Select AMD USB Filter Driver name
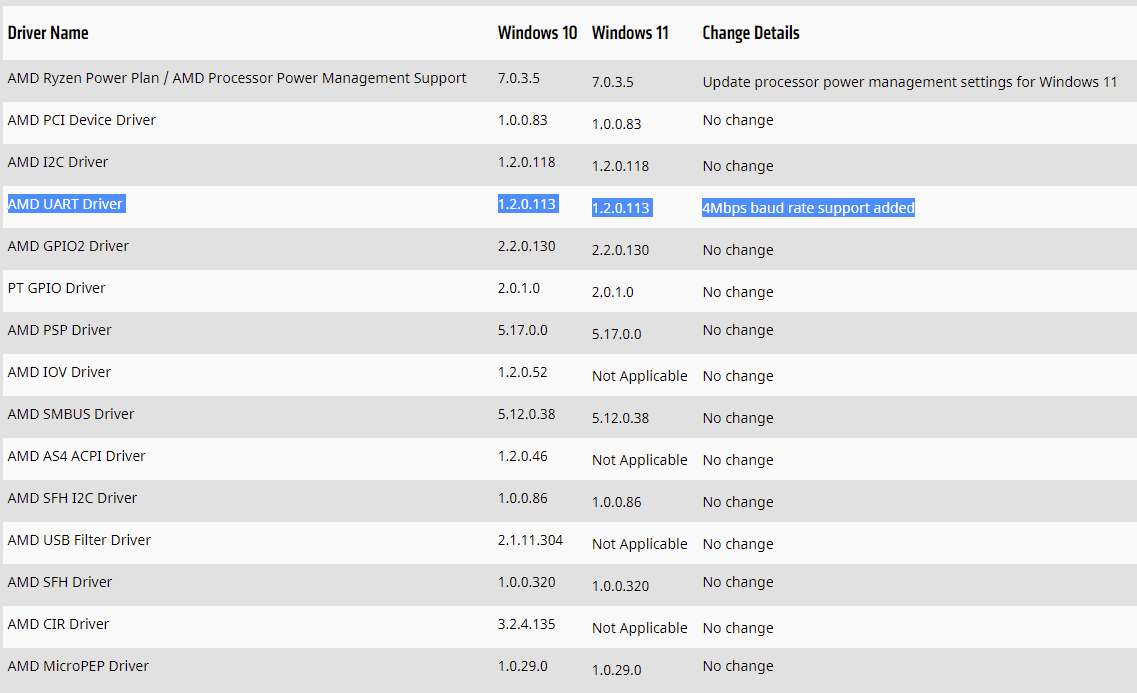Screen dimensions: 1137x693 79,541
